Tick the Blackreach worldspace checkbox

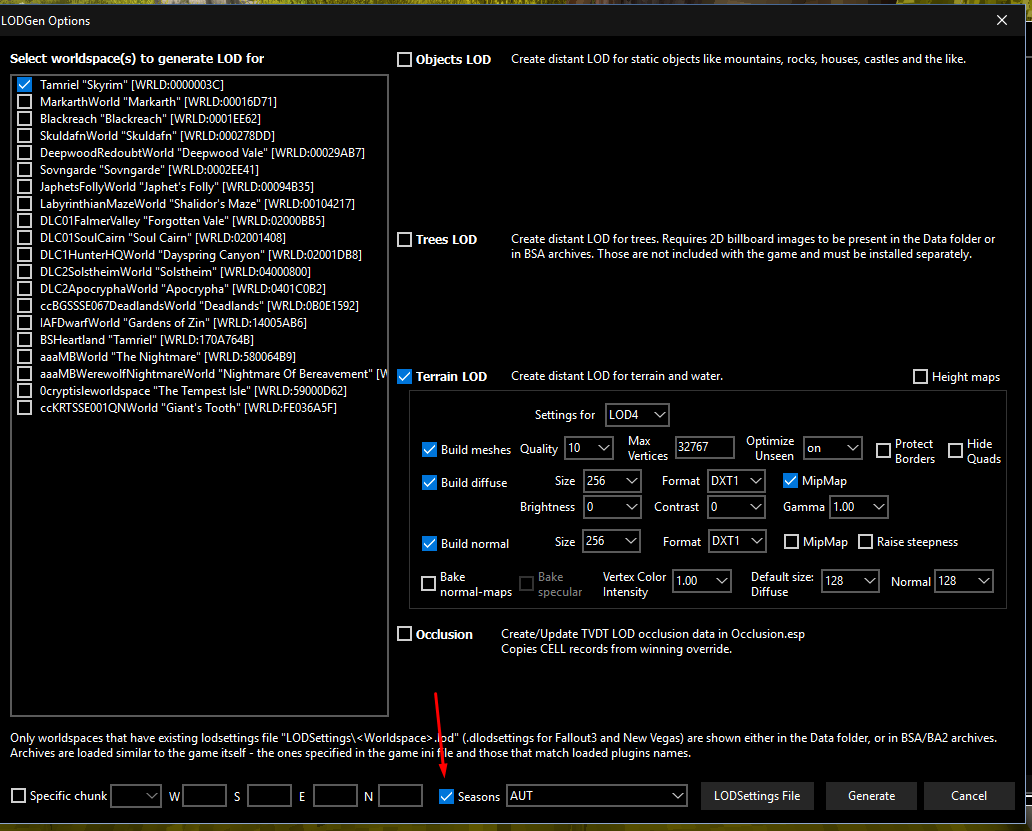[x=24, y=119]
